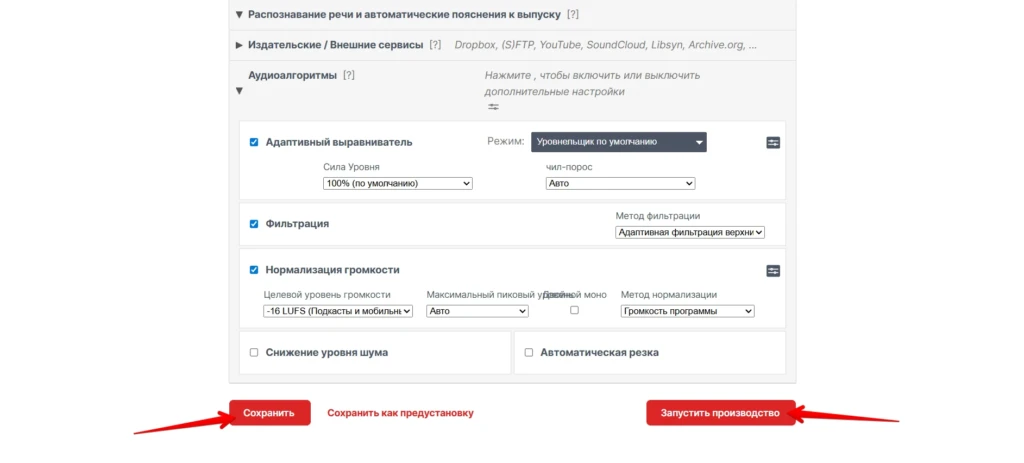This screenshot has width=1024, height=463.
Task: Open Режим dropdown Уровнельщик по умолчанию
Action: [618, 142]
